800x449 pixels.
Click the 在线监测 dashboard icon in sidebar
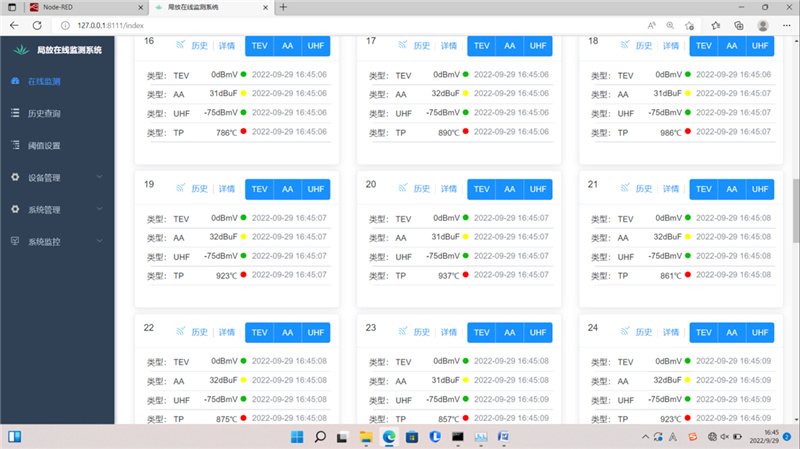click(x=15, y=81)
